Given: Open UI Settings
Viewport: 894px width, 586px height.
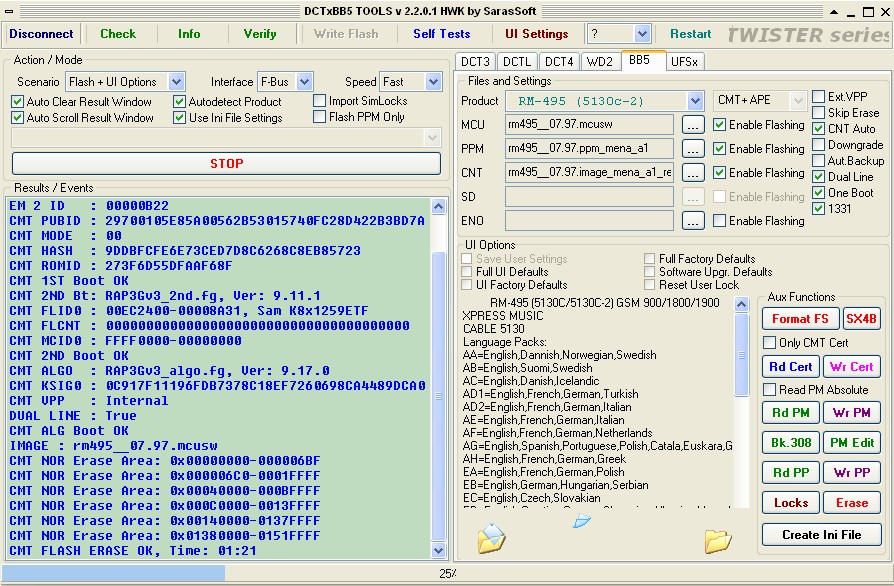Looking at the screenshot, I should click(537, 34).
